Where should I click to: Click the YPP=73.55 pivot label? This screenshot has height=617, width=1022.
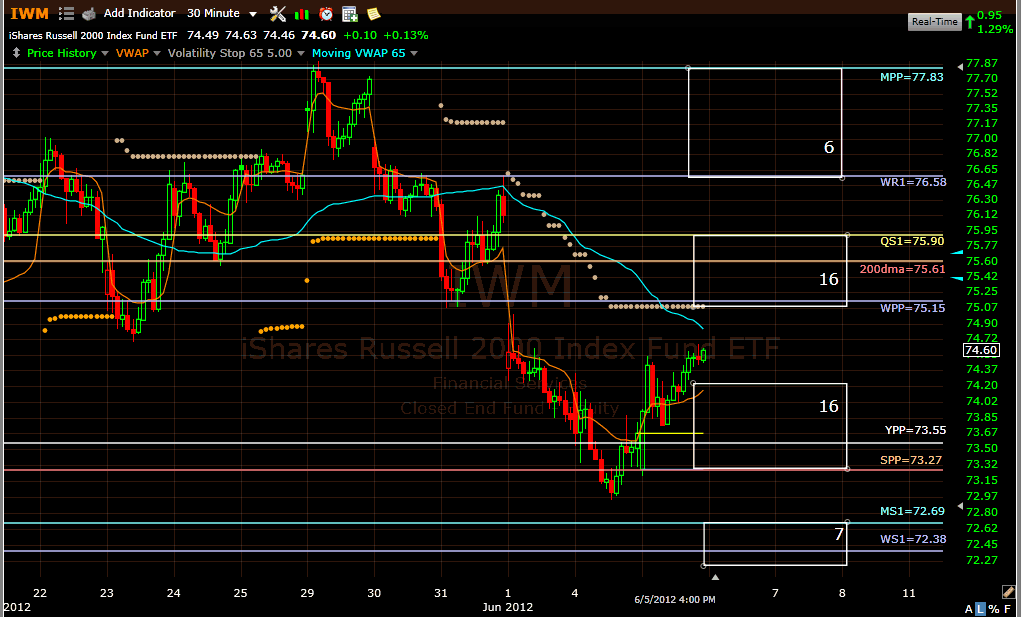[915, 430]
